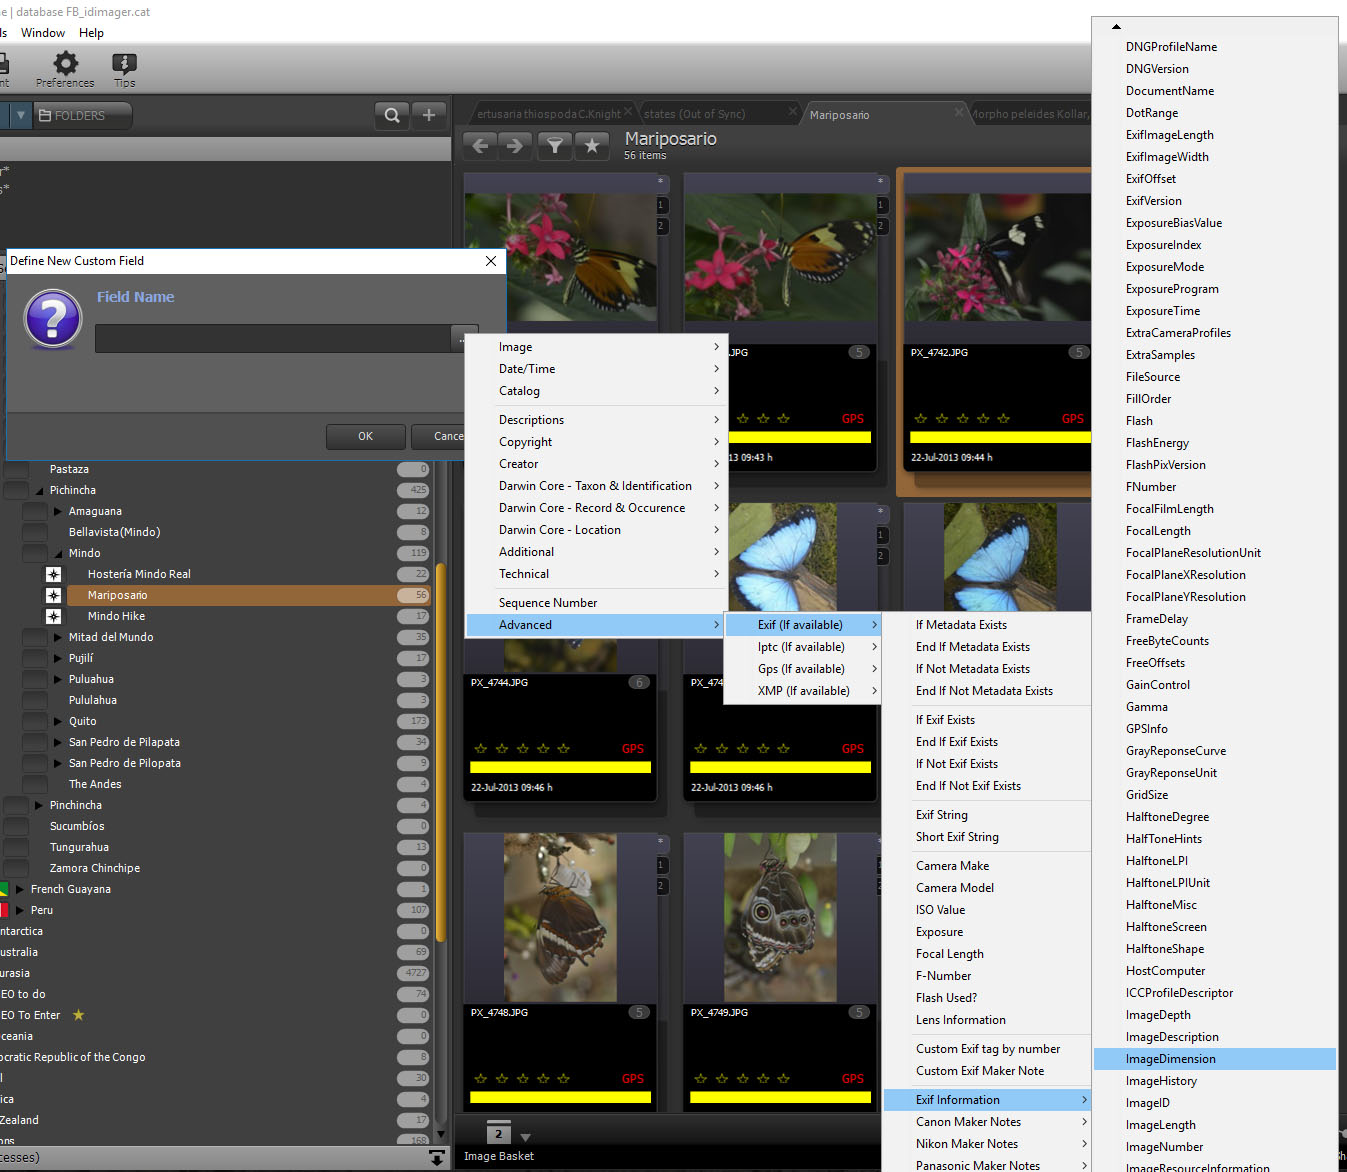Expand the French Guayana tree node
Screen dimensions: 1347x1172
20,889
